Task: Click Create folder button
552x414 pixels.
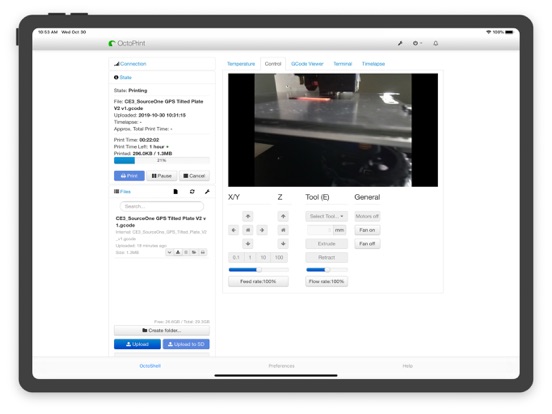Action: [x=162, y=330]
